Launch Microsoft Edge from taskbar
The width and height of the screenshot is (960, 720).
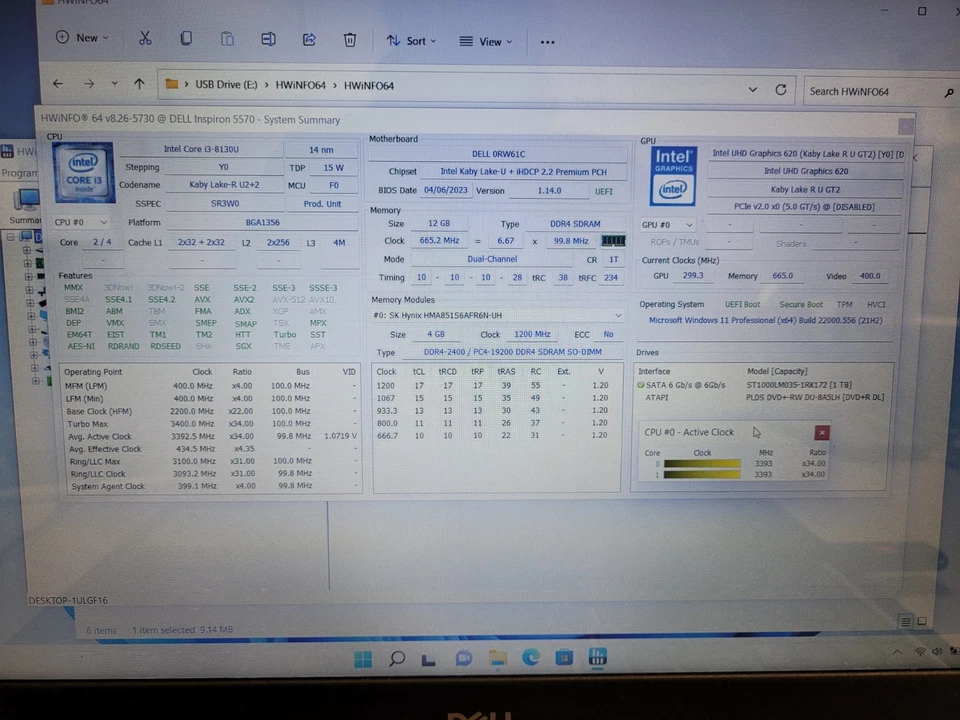[x=531, y=658]
